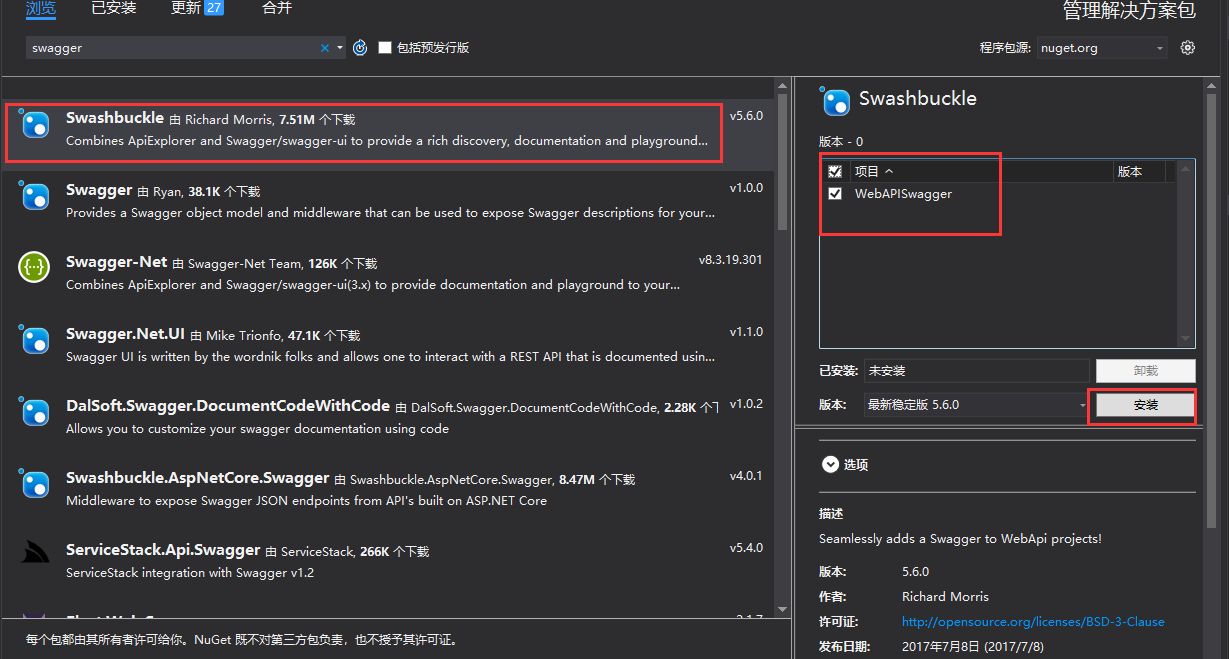
Task: Click the package list vertical scrollbar
Action: pyautogui.click(x=782, y=160)
